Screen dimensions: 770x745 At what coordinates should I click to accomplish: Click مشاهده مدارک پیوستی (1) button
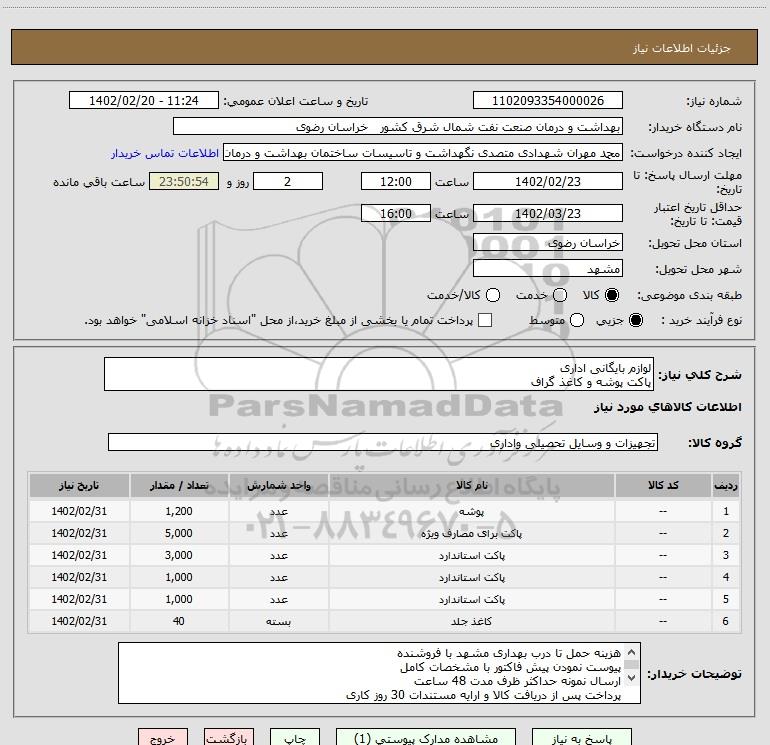point(426,737)
